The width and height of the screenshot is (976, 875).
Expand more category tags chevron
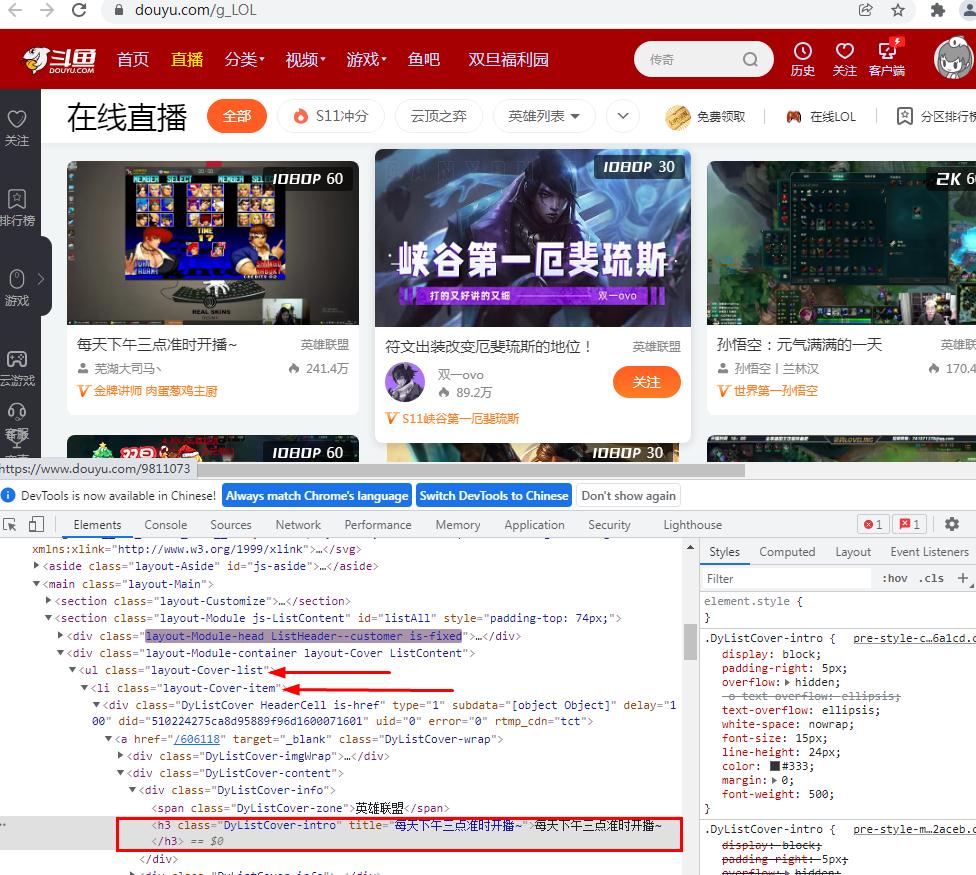click(623, 116)
